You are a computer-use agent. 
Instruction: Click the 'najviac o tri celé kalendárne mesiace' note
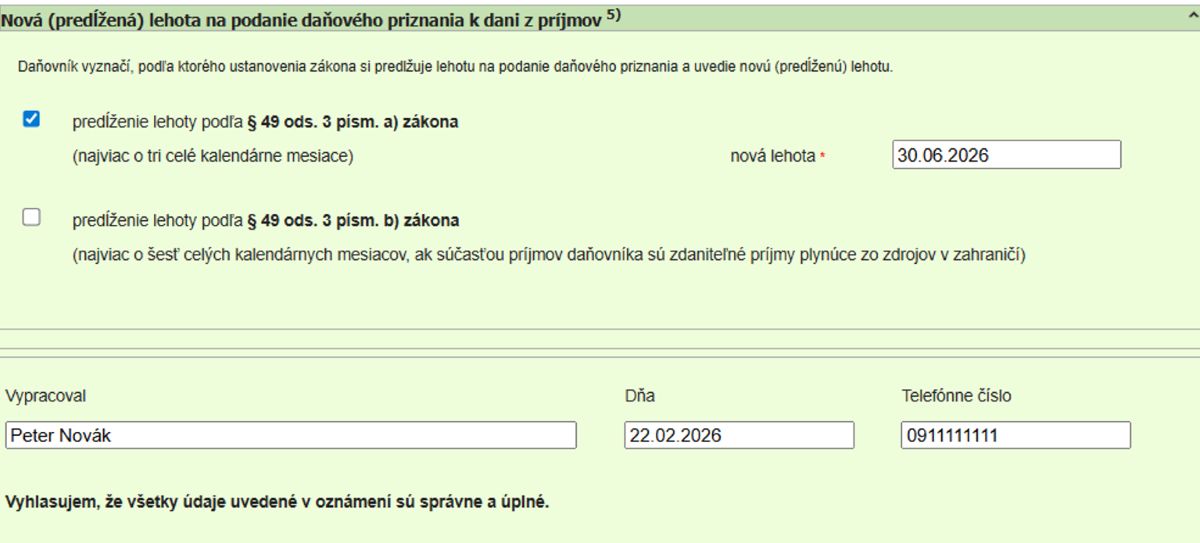pyautogui.click(x=213, y=156)
